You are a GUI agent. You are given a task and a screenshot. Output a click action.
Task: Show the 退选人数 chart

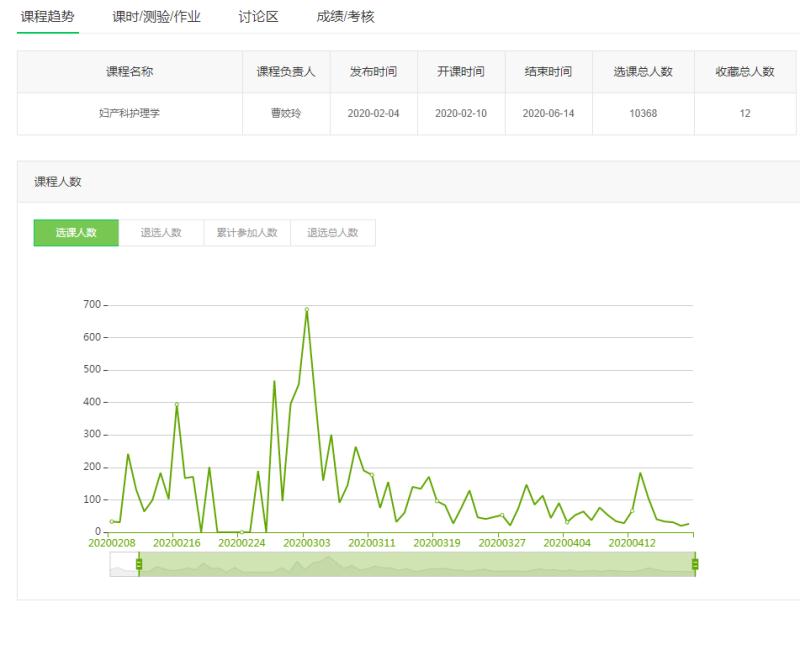coord(161,233)
